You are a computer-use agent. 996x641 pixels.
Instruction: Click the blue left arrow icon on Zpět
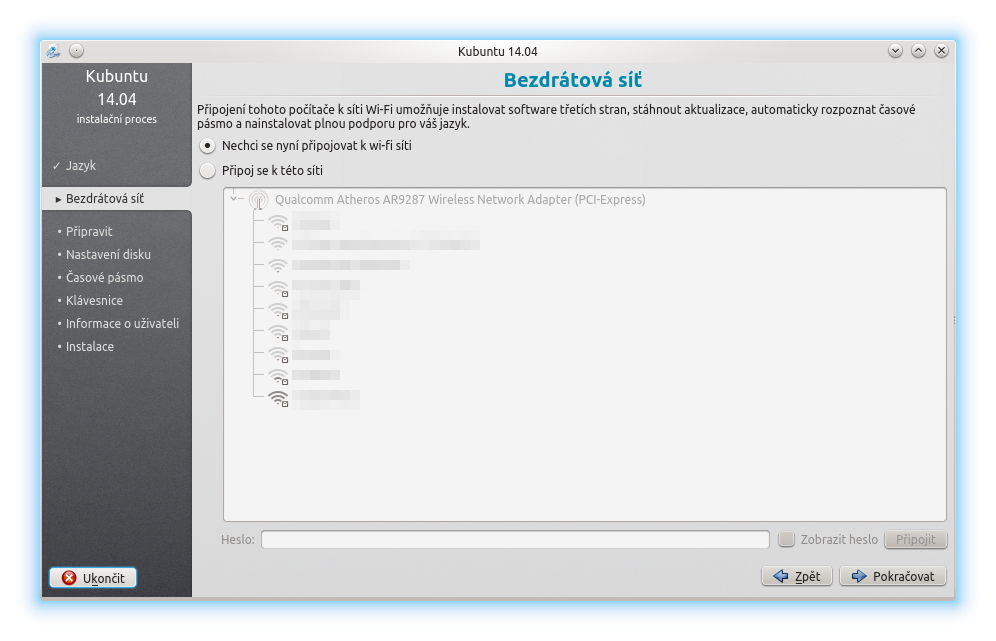781,576
